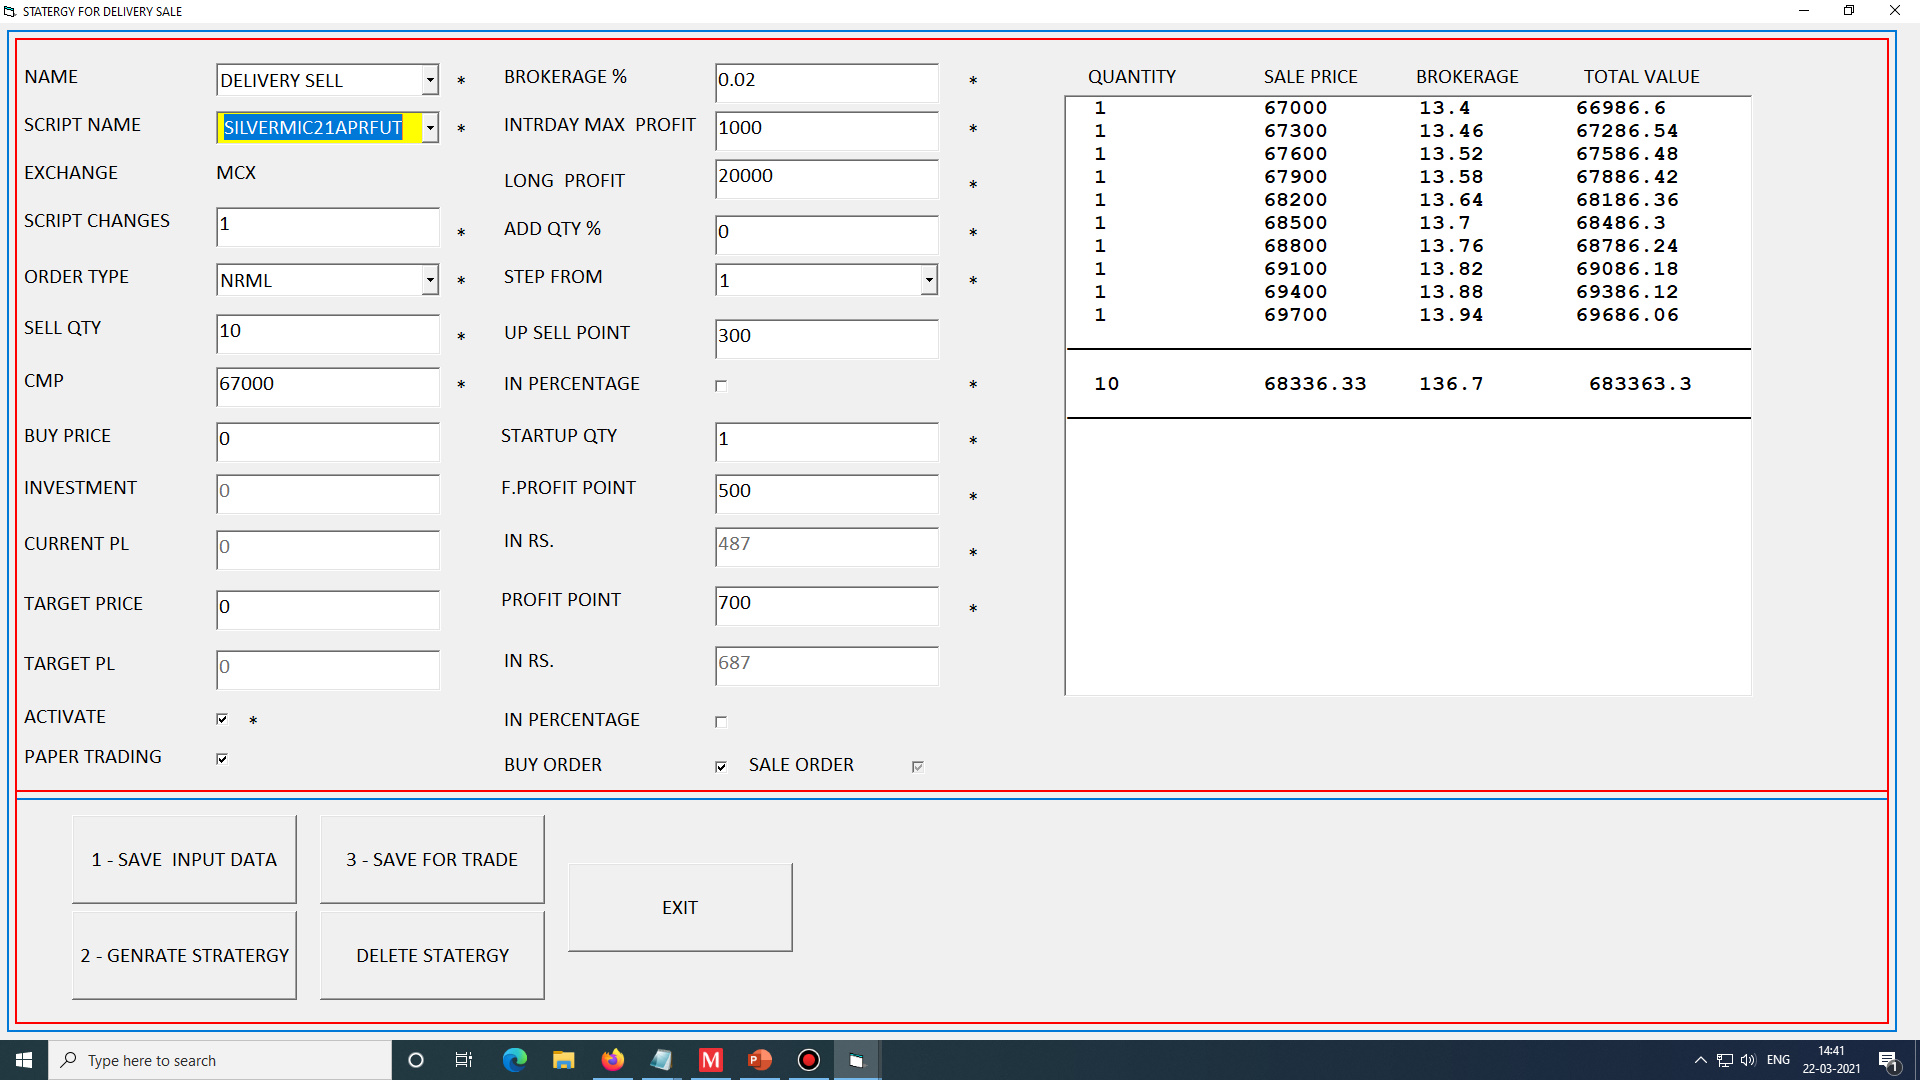Click the 1 - SAVE INPUT DATA button

pyautogui.click(x=184, y=860)
